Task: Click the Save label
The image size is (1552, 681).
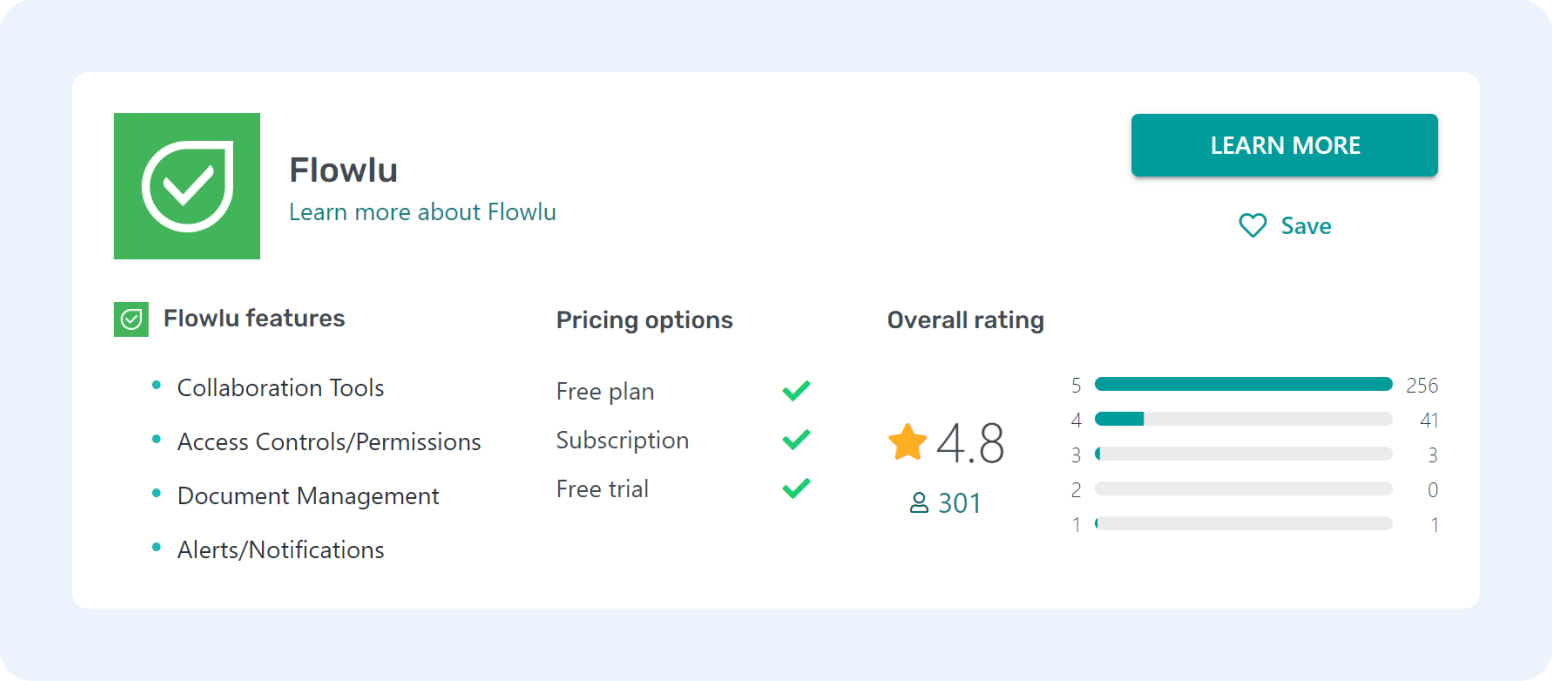Action: coord(1306,226)
